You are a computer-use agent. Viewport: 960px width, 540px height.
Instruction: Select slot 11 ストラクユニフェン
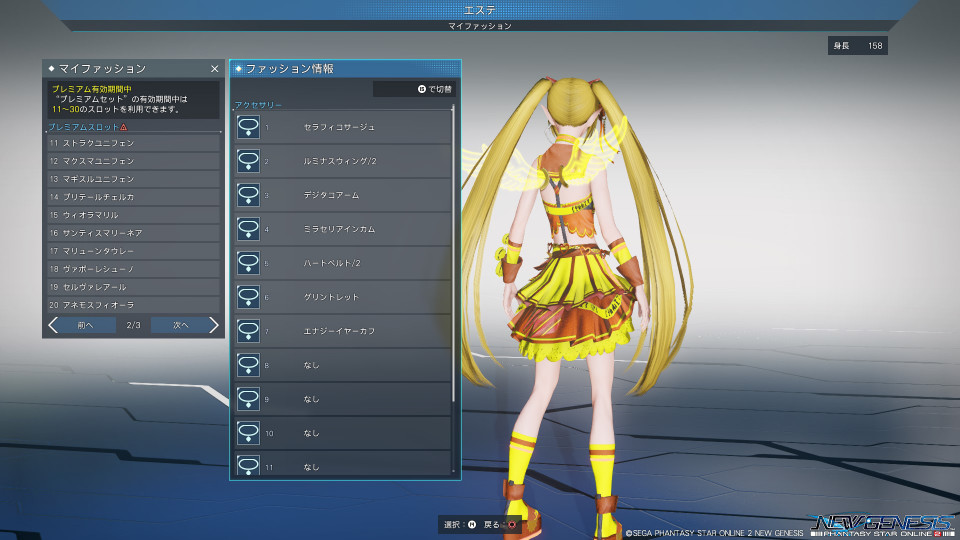coord(133,143)
